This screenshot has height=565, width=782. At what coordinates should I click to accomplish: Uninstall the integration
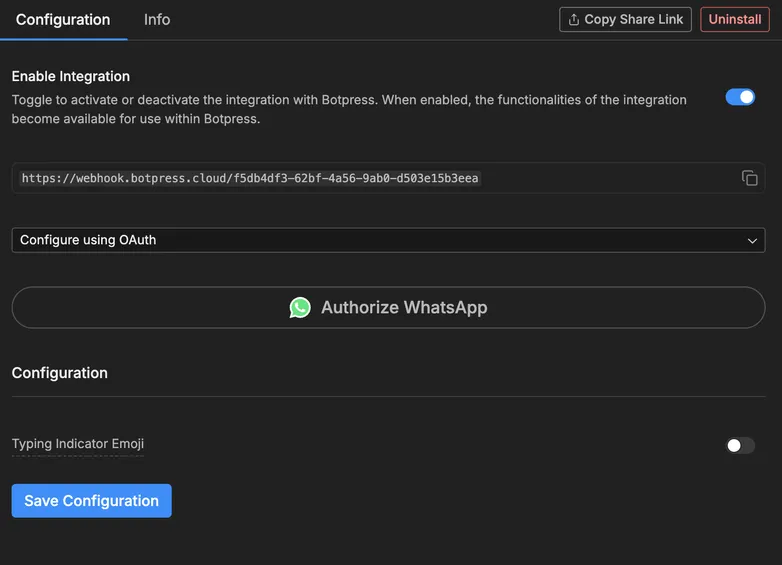735,19
